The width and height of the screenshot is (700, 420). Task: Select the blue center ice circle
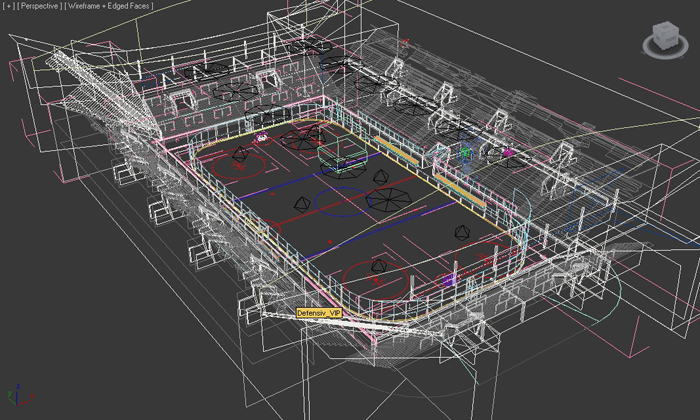(342, 202)
